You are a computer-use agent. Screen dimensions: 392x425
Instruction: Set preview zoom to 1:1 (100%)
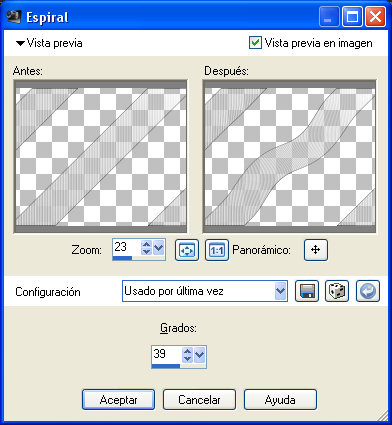pyautogui.click(x=217, y=250)
